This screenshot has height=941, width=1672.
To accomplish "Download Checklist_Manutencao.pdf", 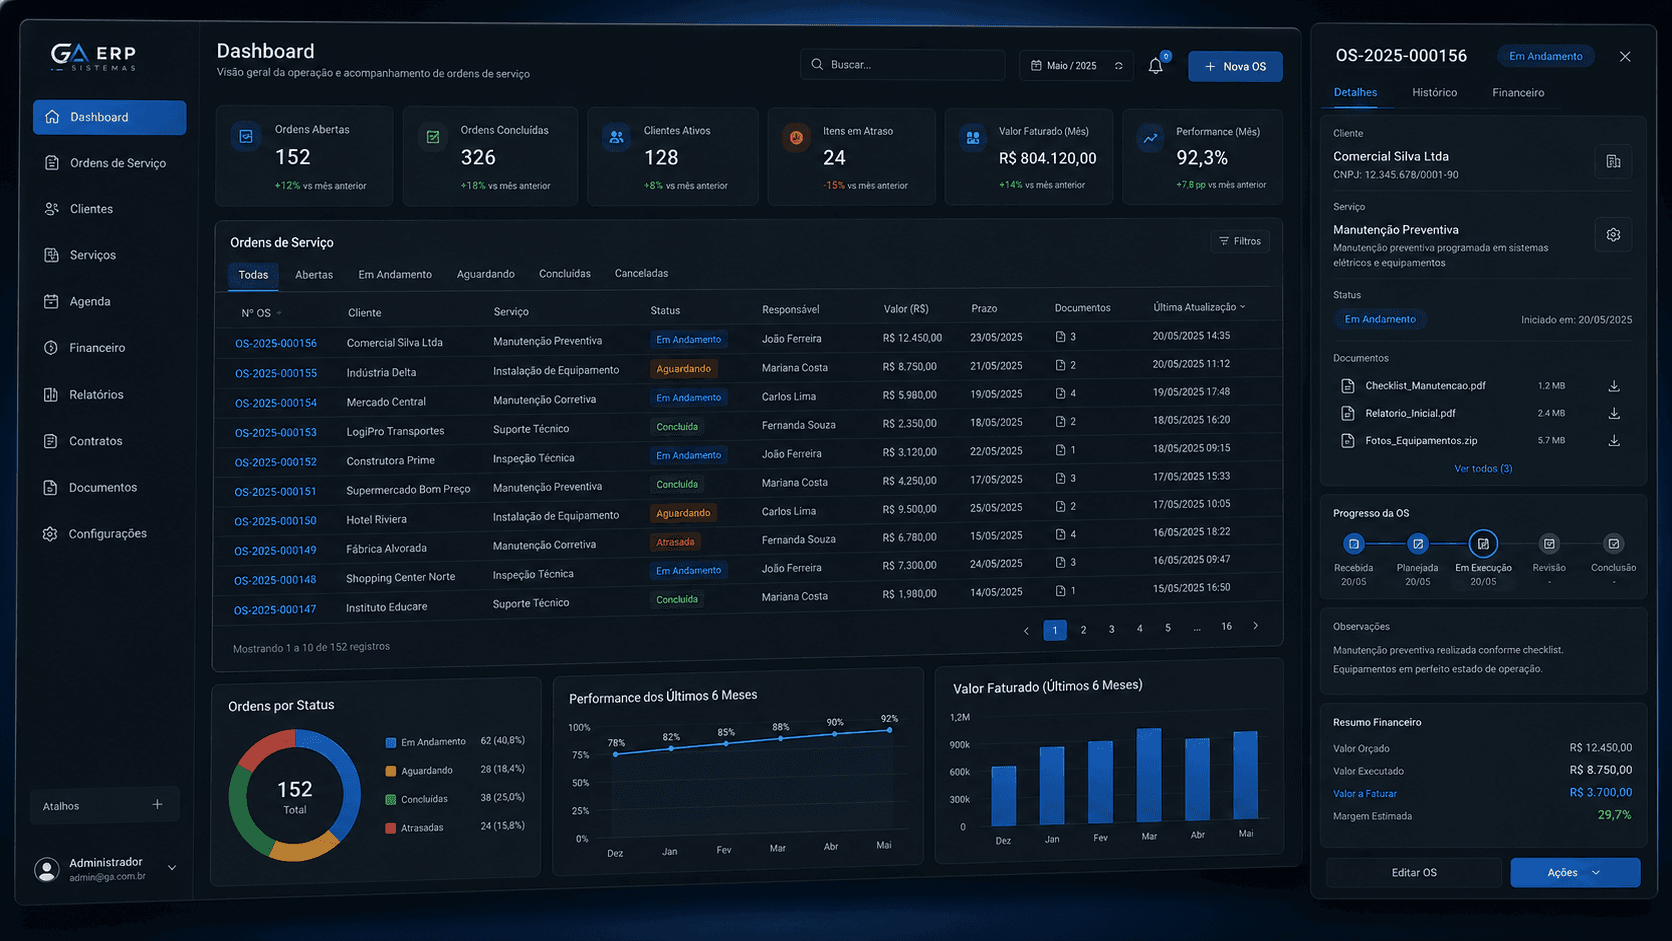I will (x=1614, y=386).
